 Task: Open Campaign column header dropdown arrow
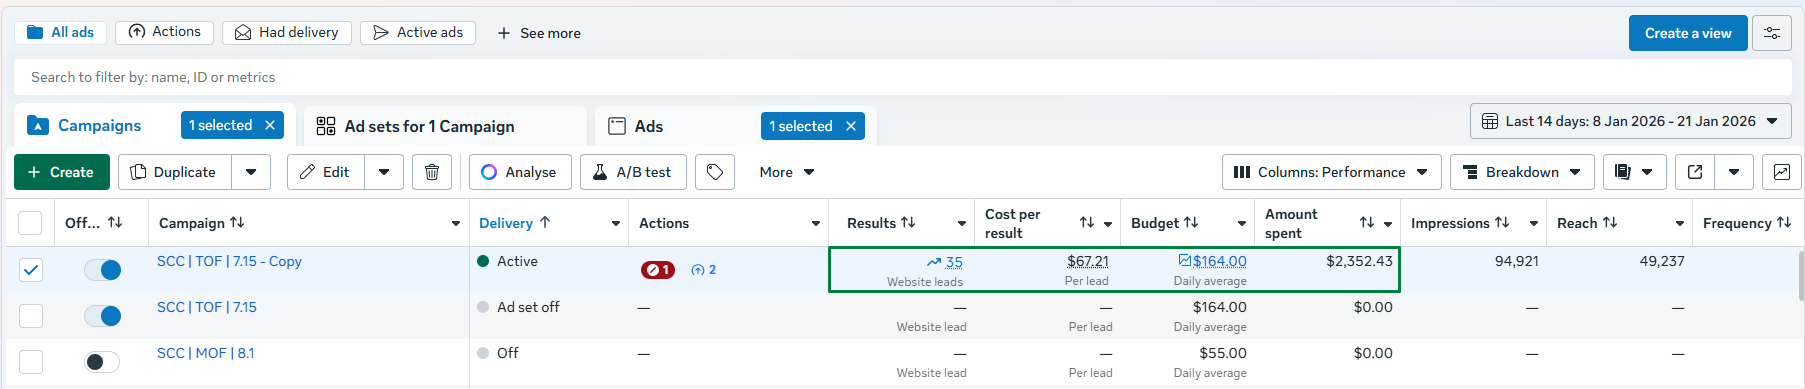point(456,224)
